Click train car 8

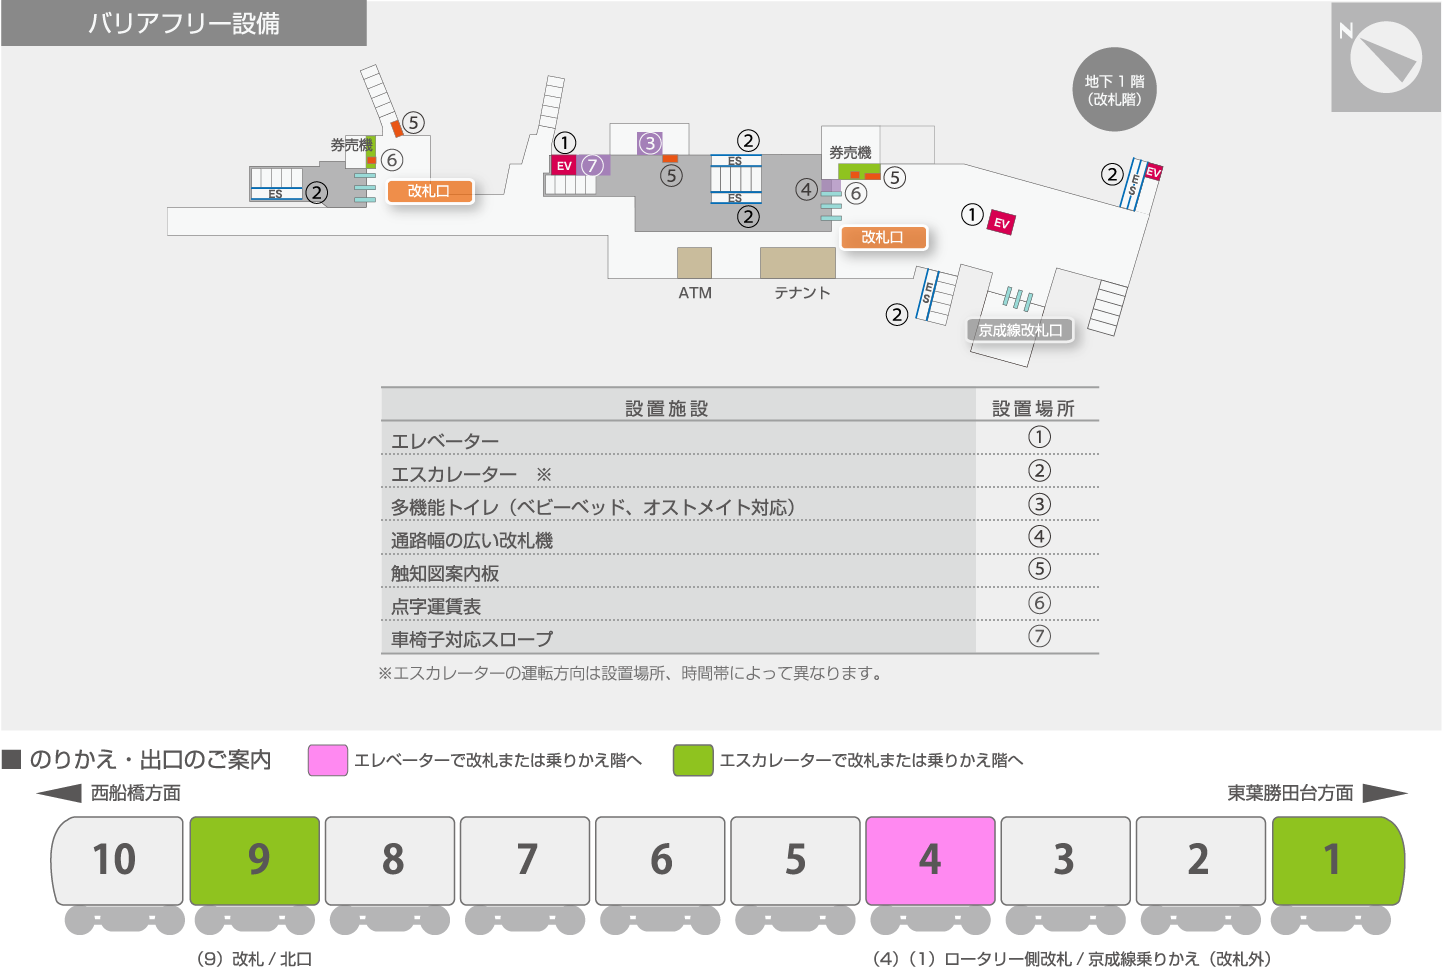pos(390,860)
